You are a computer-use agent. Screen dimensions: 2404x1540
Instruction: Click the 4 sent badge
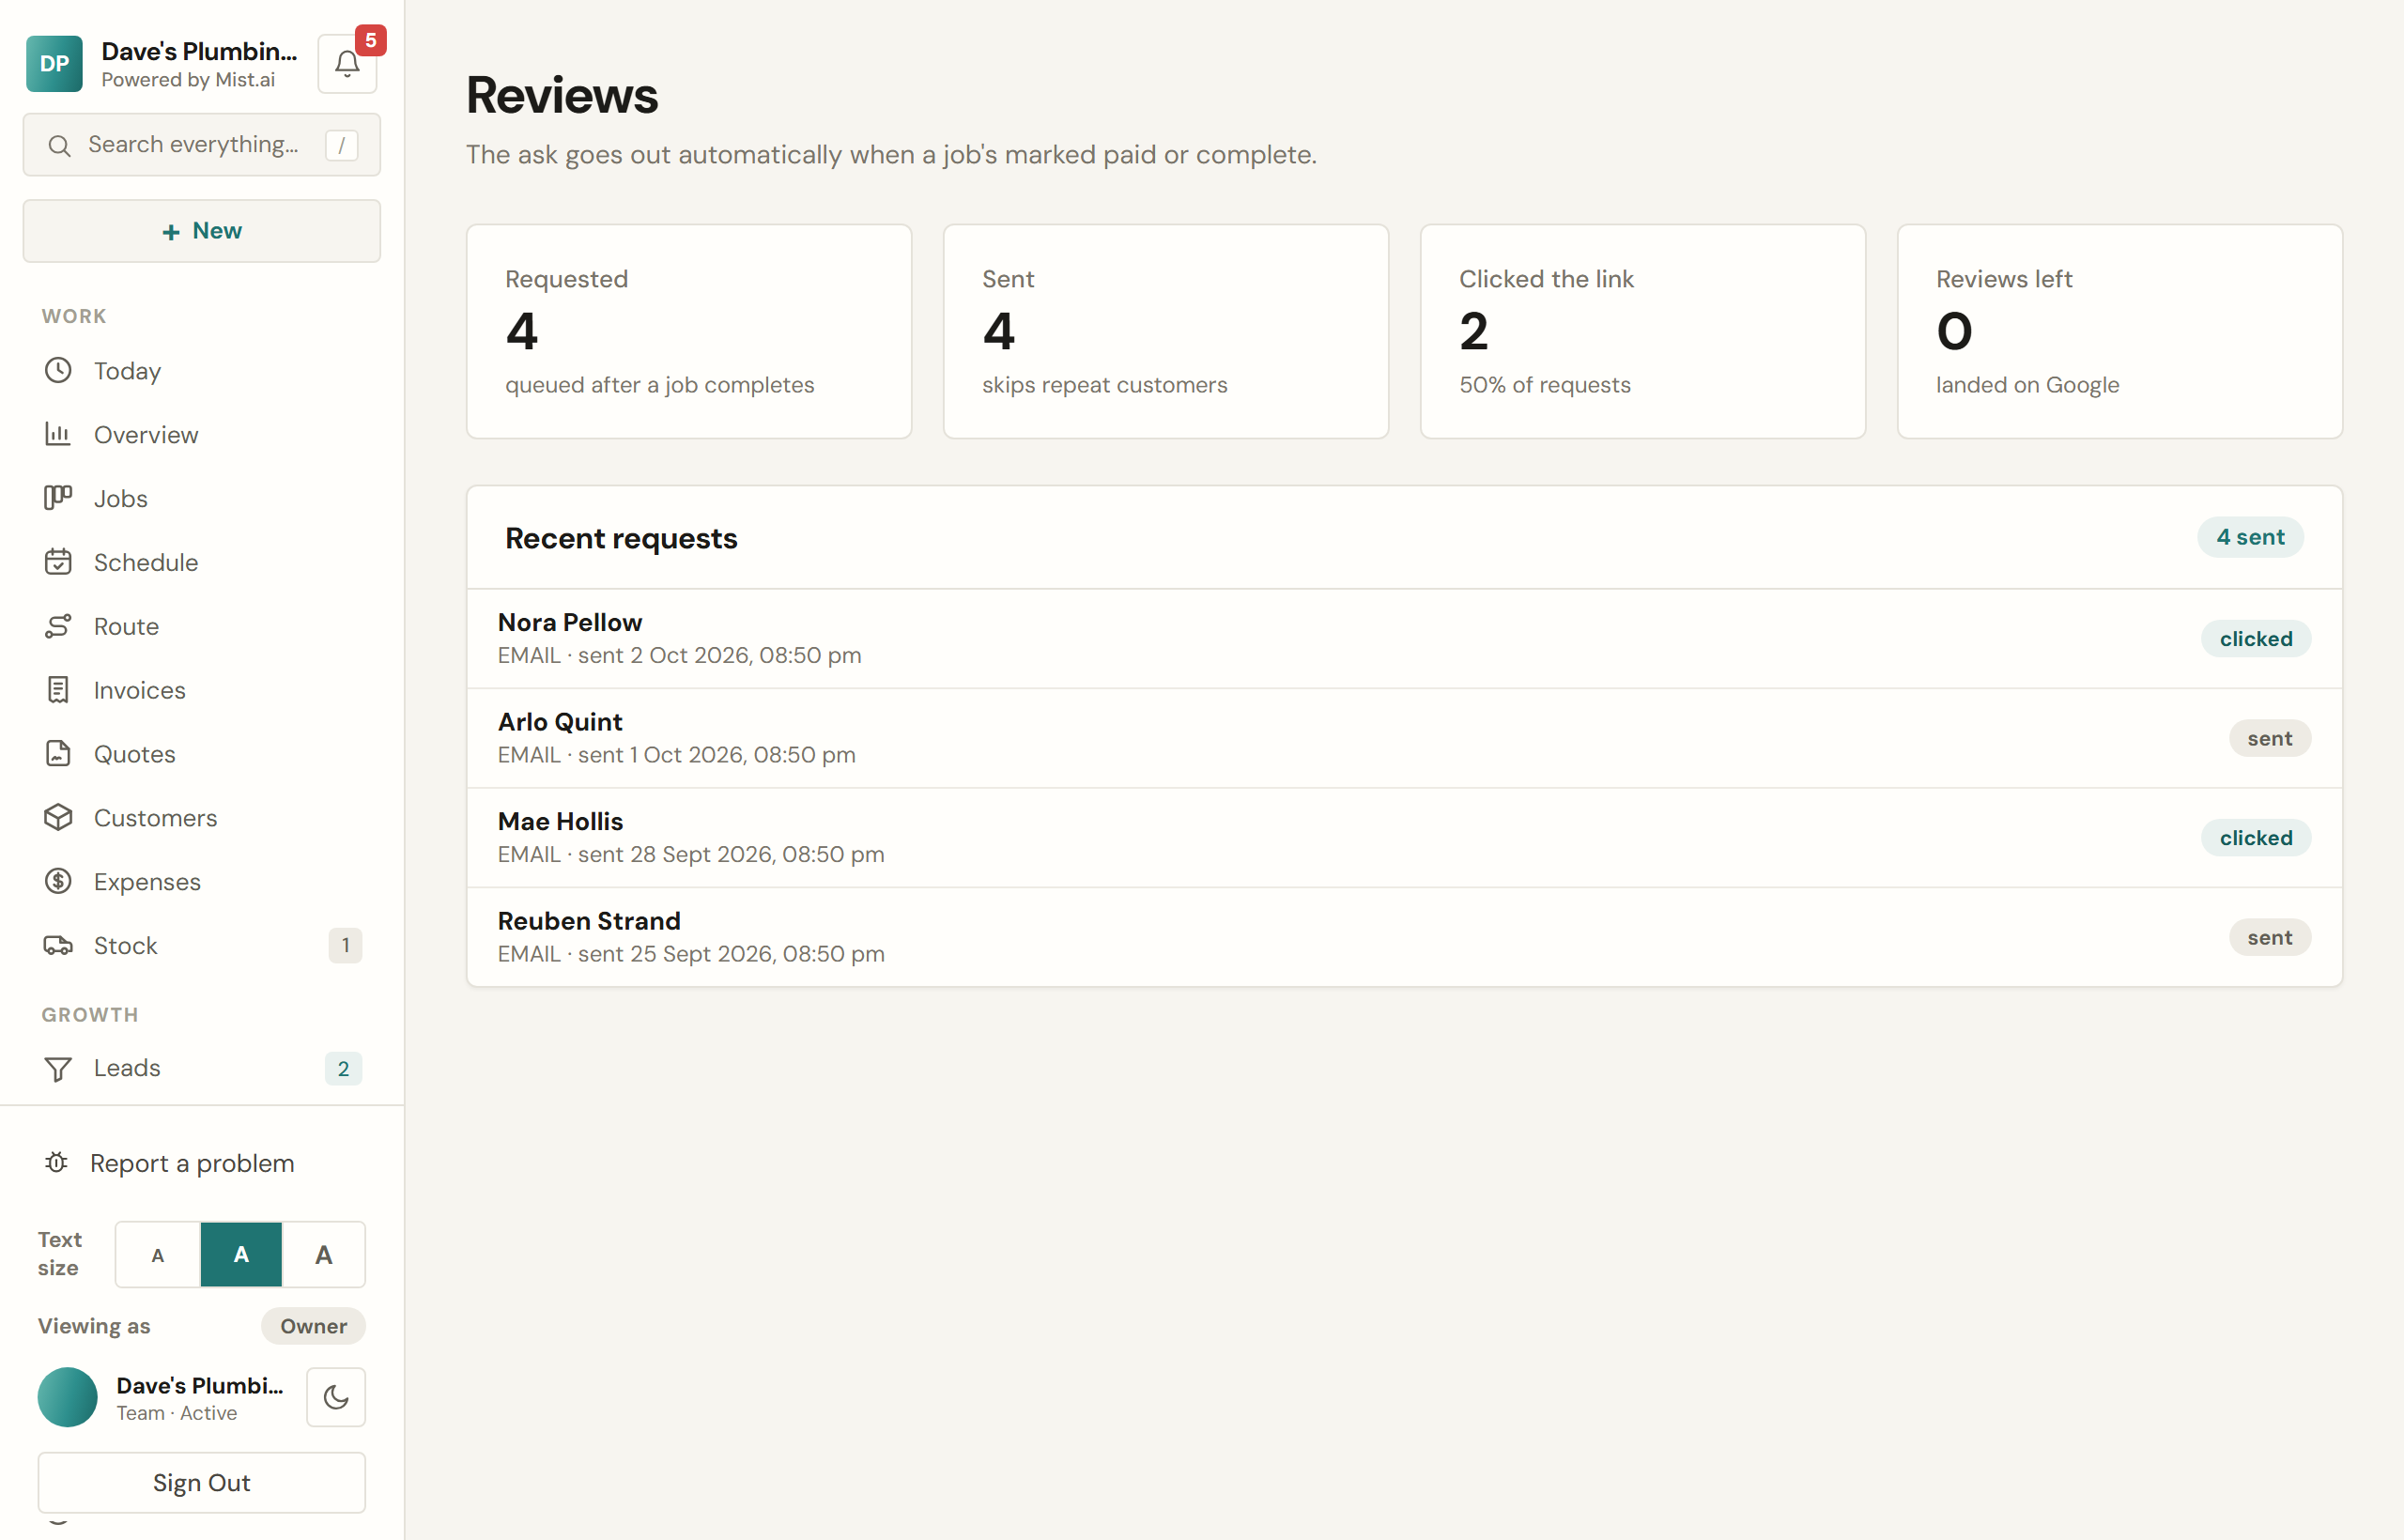(2250, 537)
